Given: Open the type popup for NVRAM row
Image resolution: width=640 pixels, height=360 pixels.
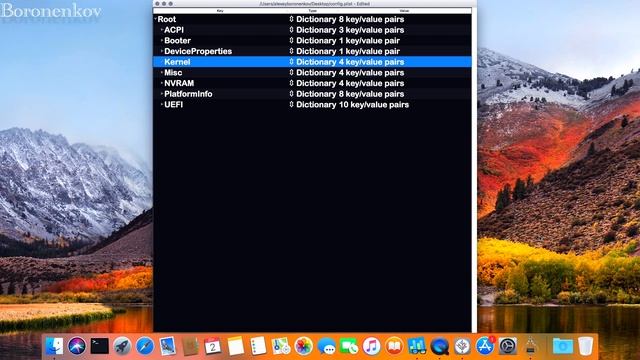Looking at the screenshot, I should pos(291,83).
